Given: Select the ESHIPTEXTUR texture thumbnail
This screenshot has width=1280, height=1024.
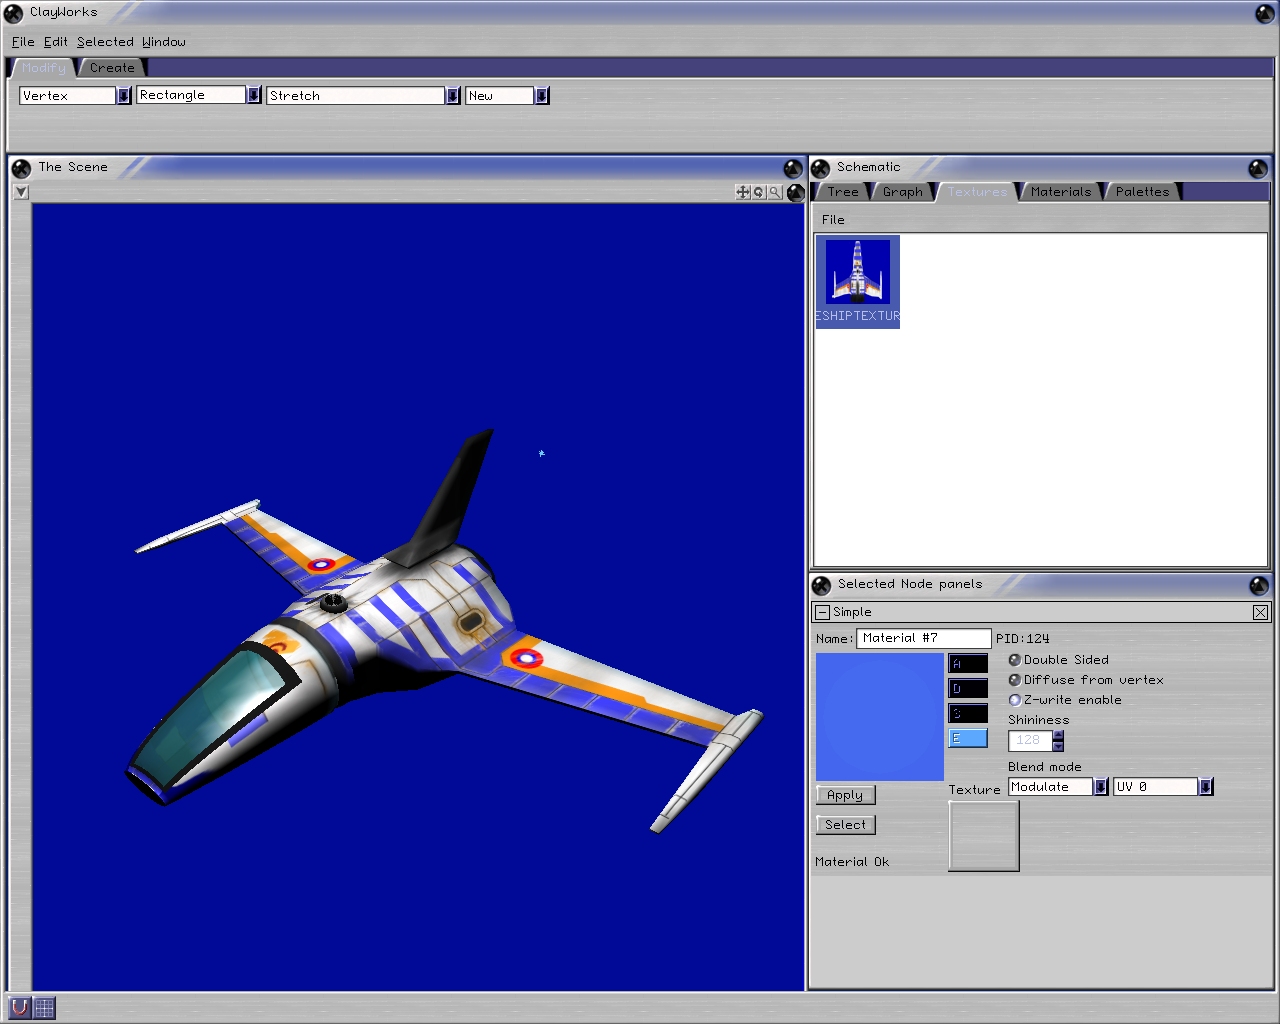Looking at the screenshot, I should (x=857, y=281).
